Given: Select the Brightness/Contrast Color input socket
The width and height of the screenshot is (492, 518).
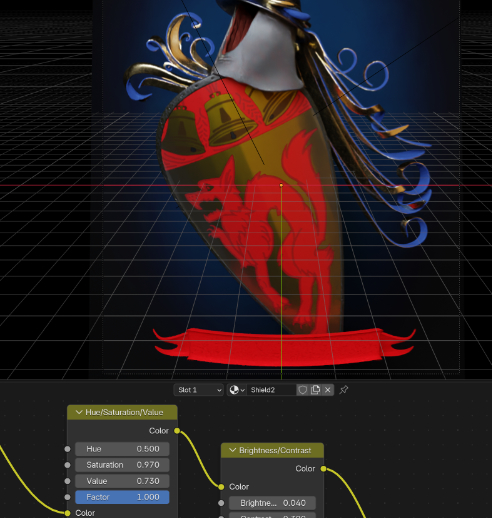Looking at the screenshot, I should (221, 487).
